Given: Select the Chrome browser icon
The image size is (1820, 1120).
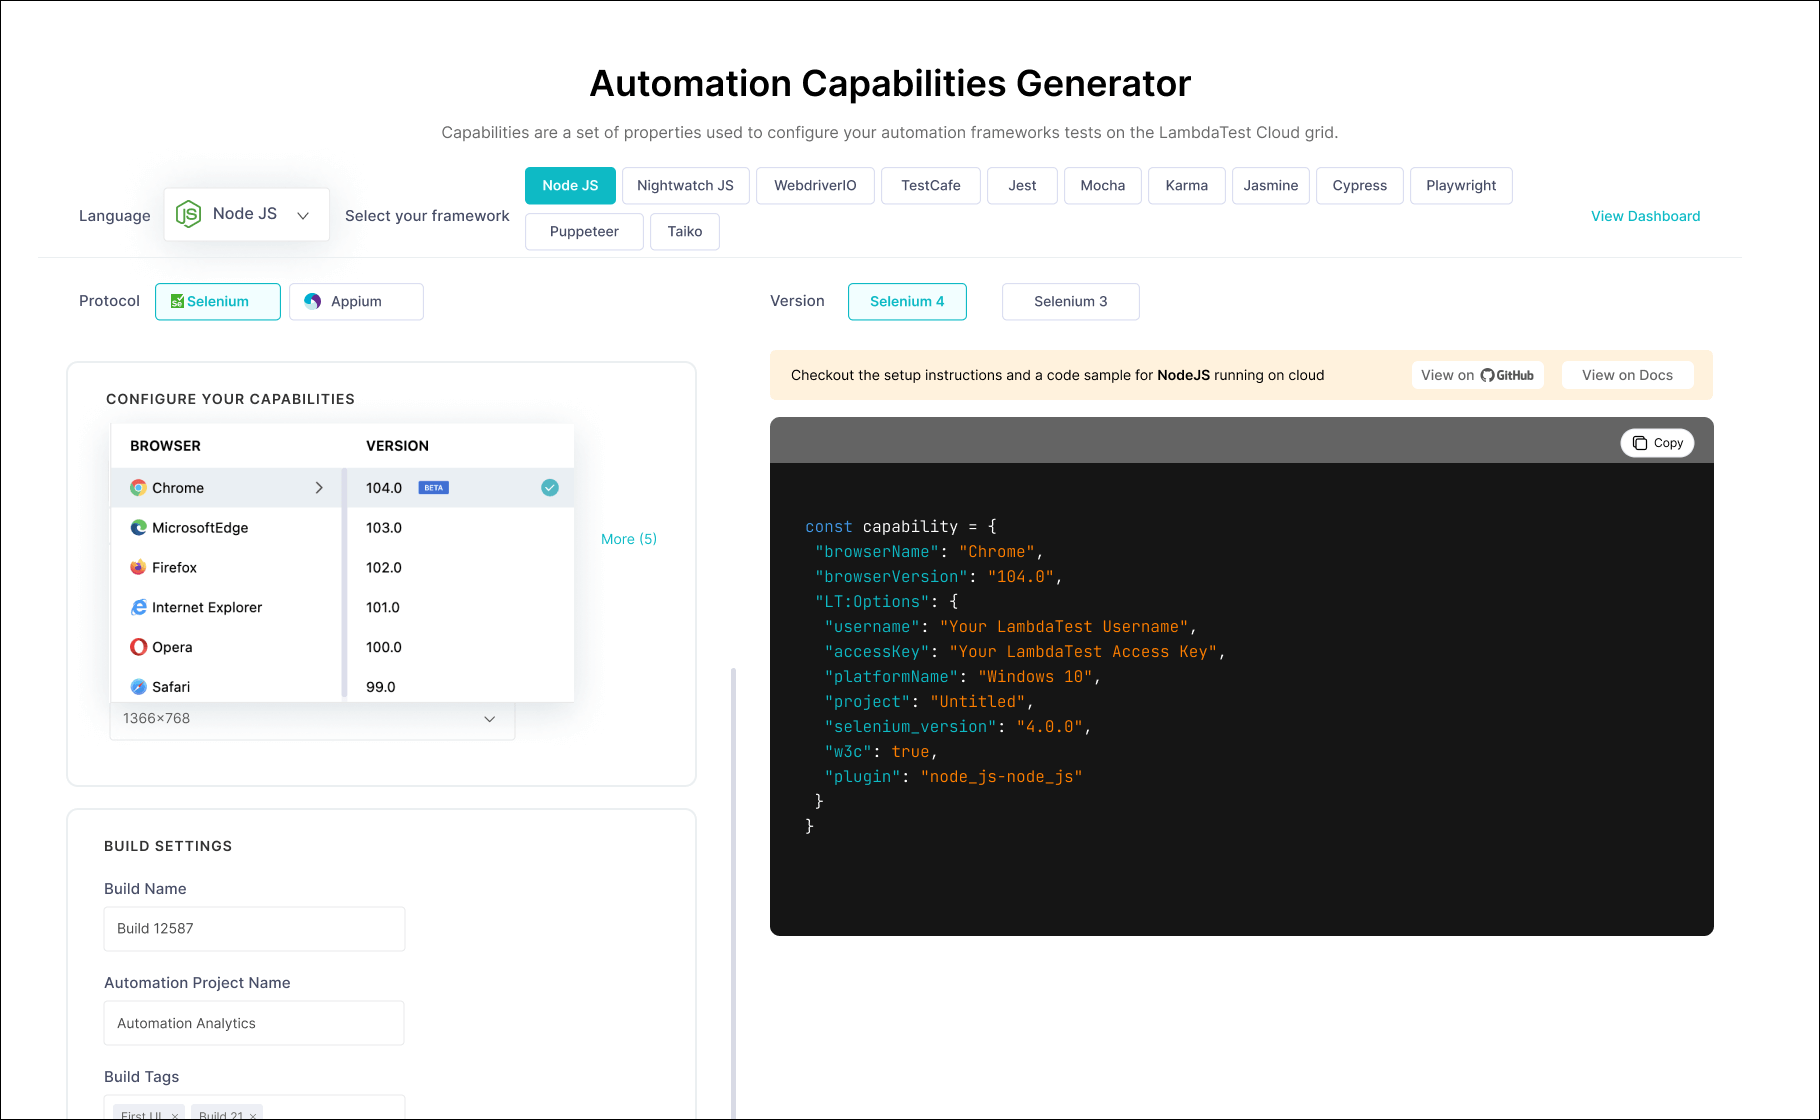Looking at the screenshot, I should pyautogui.click(x=138, y=488).
